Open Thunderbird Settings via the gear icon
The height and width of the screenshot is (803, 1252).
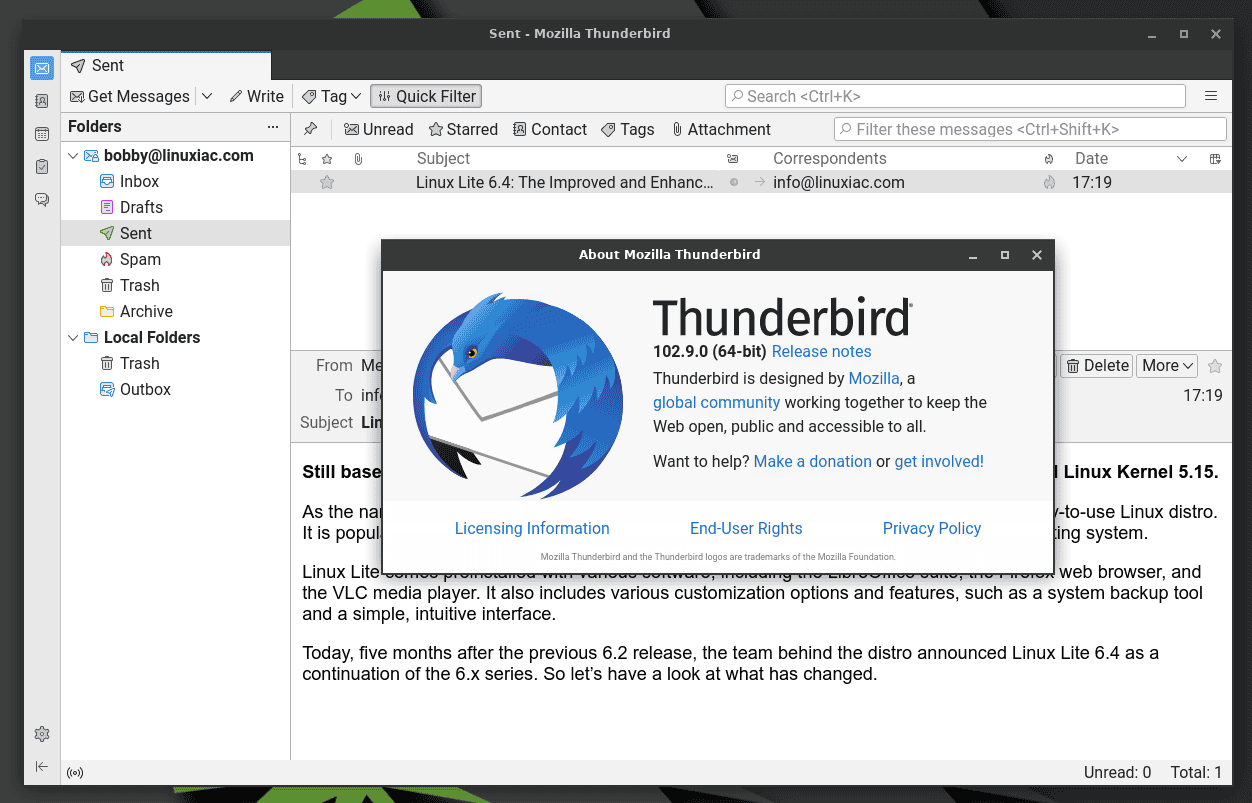click(x=41, y=733)
